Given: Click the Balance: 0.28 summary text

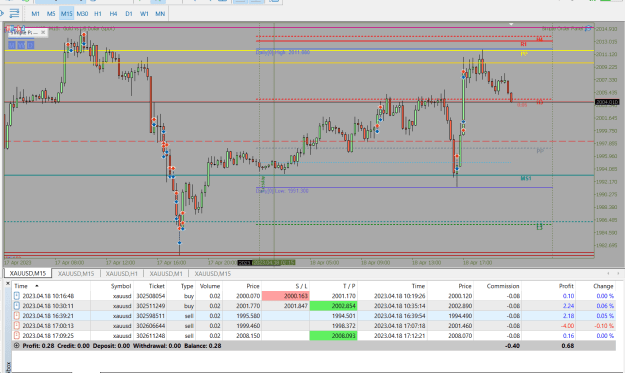Looking at the screenshot, I should pyautogui.click(x=202, y=346).
